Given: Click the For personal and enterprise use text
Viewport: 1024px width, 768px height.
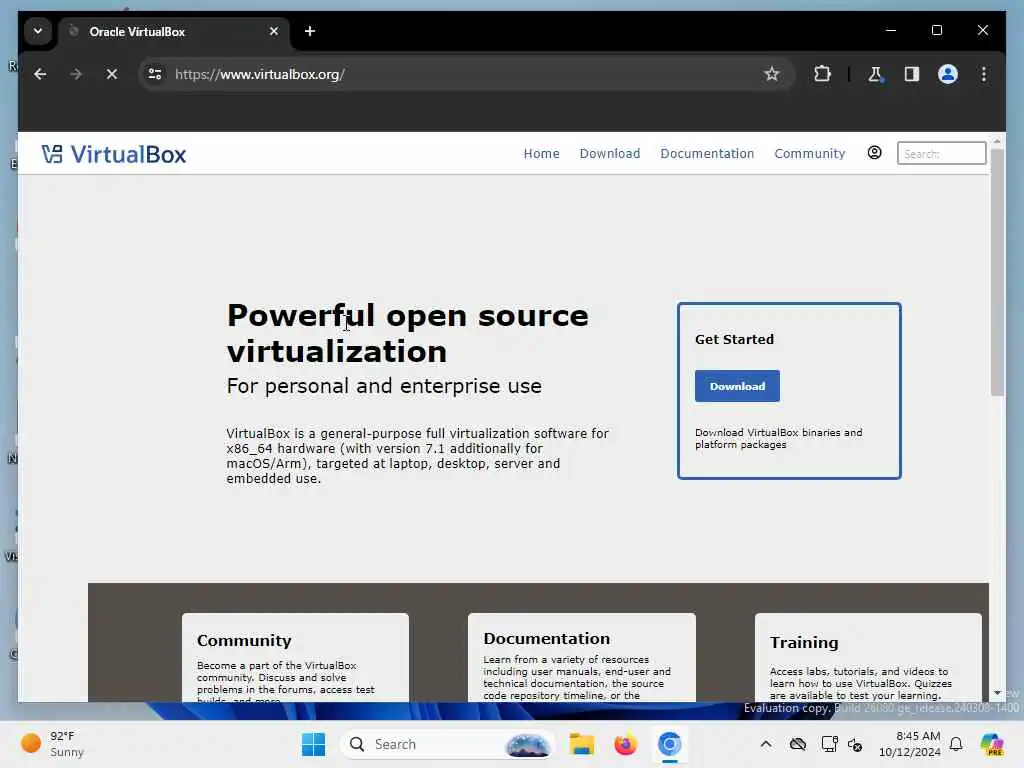Looking at the screenshot, I should click(384, 386).
